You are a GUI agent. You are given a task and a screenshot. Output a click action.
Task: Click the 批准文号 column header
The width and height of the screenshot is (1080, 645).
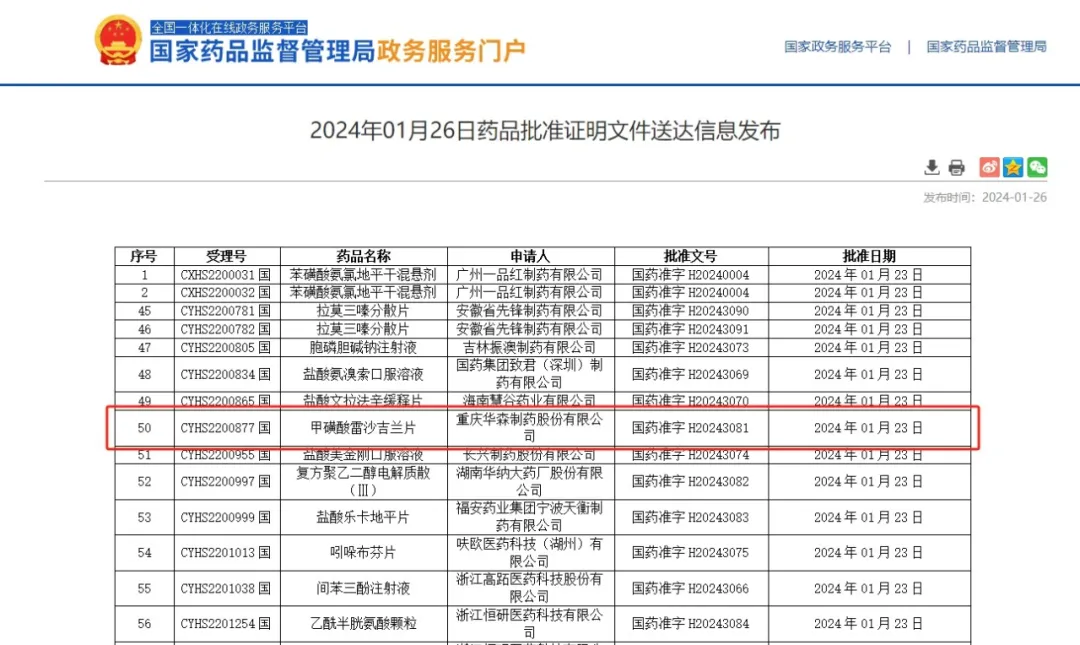tap(691, 256)
